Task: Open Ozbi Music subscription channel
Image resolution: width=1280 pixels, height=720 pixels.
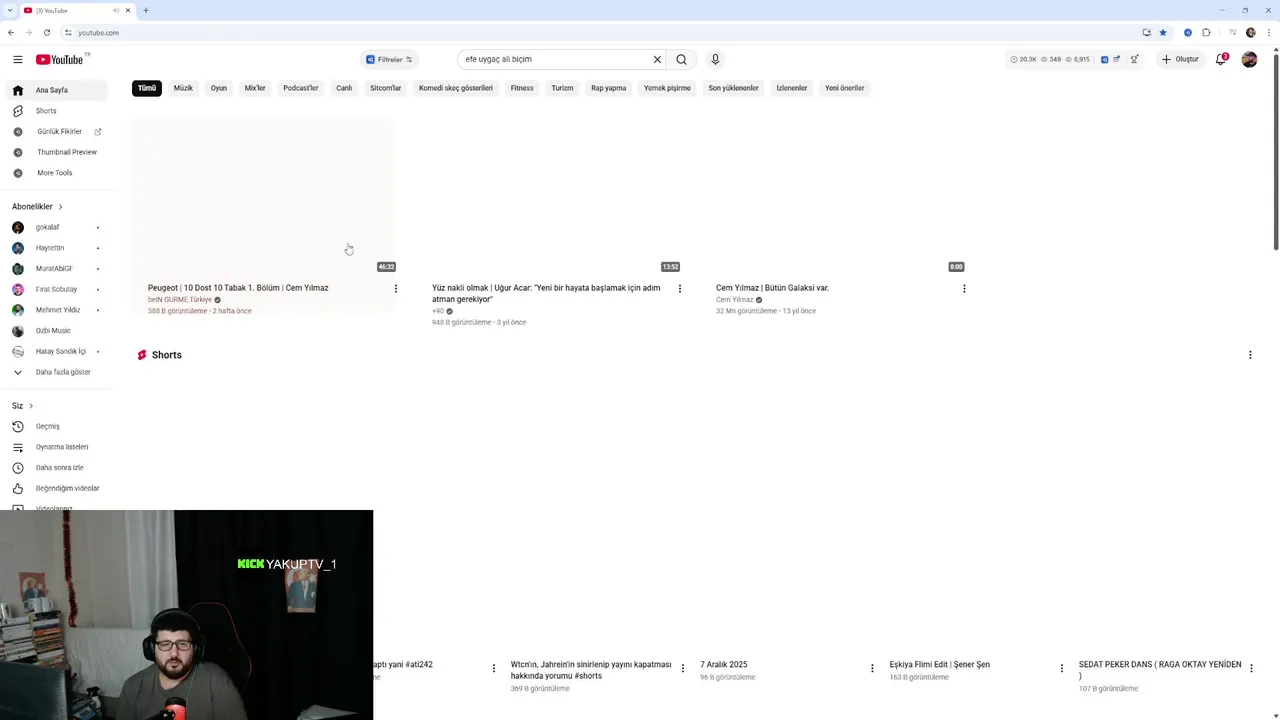Action: [57, 331]
